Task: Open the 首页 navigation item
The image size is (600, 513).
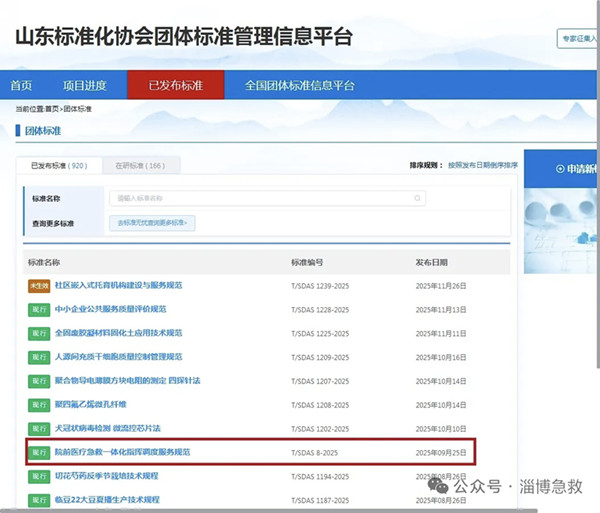Action: (x=21, y=86)
